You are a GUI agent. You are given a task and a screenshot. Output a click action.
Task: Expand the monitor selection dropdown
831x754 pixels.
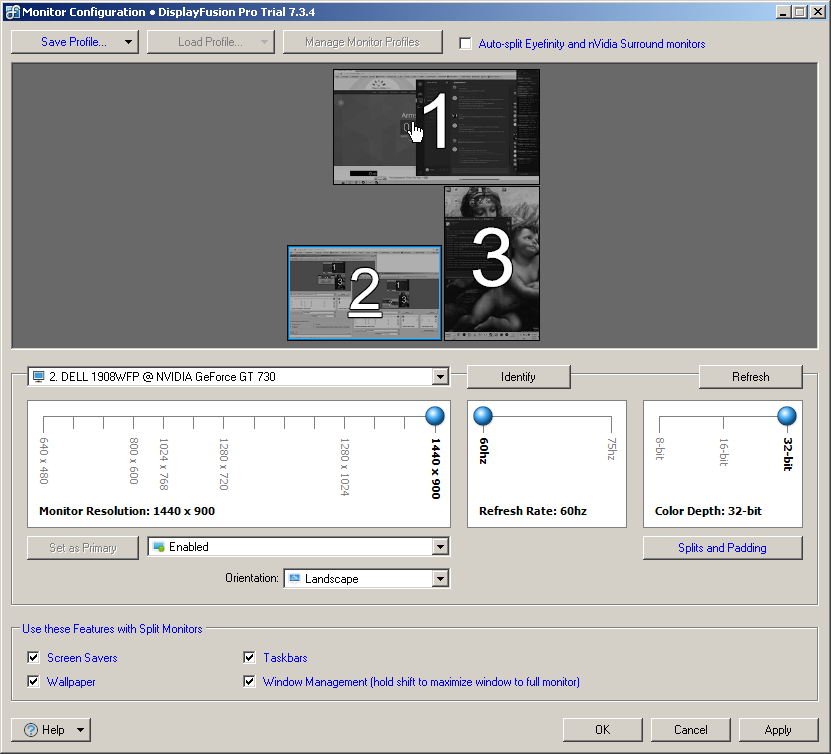coord(440,377)
